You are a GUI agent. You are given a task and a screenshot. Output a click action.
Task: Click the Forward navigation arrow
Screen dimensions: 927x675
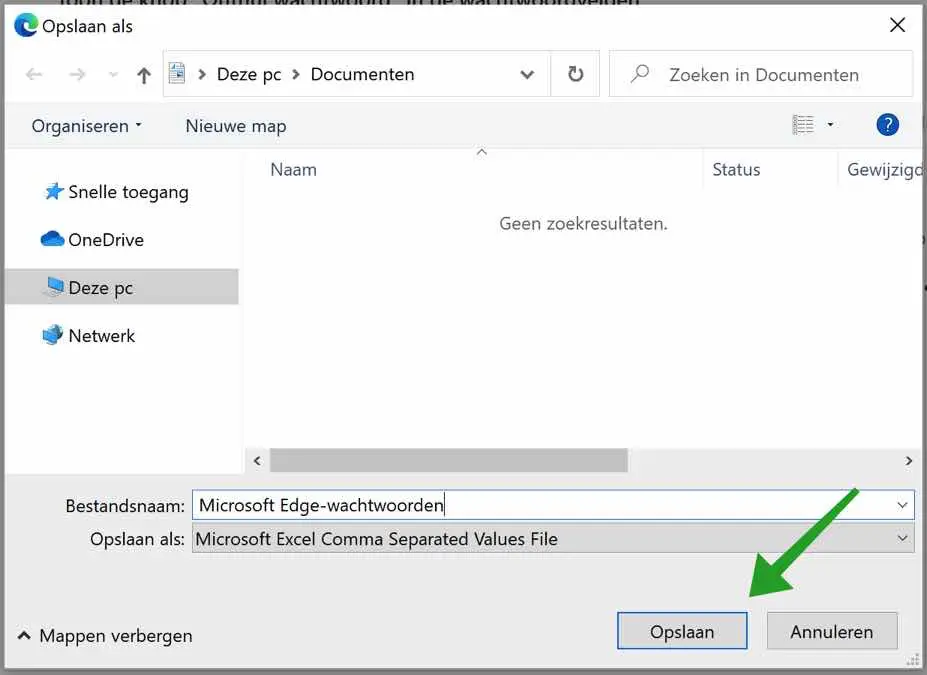point(77,74)
